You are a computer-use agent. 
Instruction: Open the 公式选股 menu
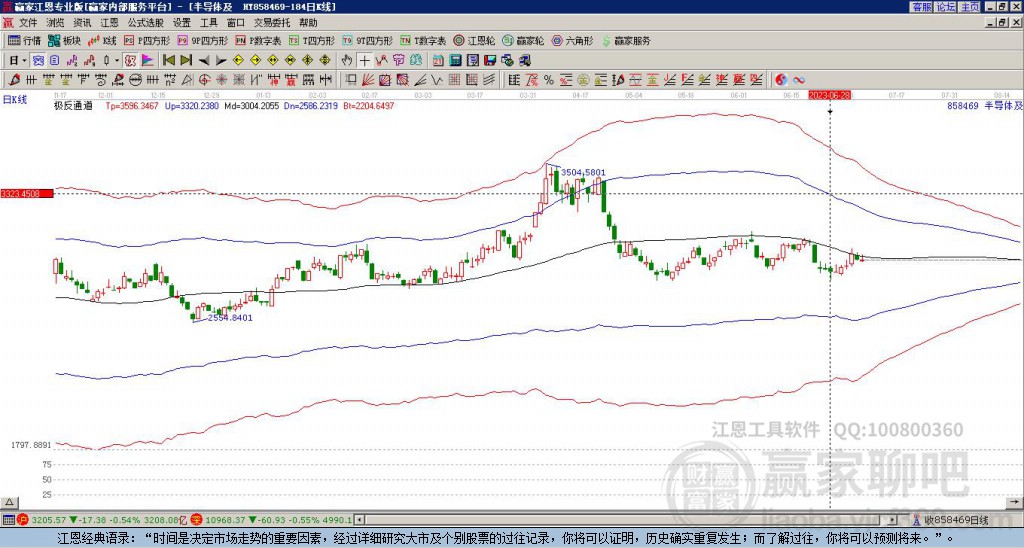click(x=146, y=23)
